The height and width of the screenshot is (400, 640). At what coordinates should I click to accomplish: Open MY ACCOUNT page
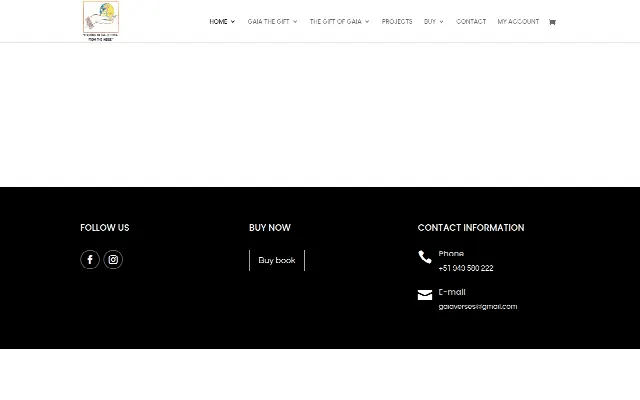518,22
